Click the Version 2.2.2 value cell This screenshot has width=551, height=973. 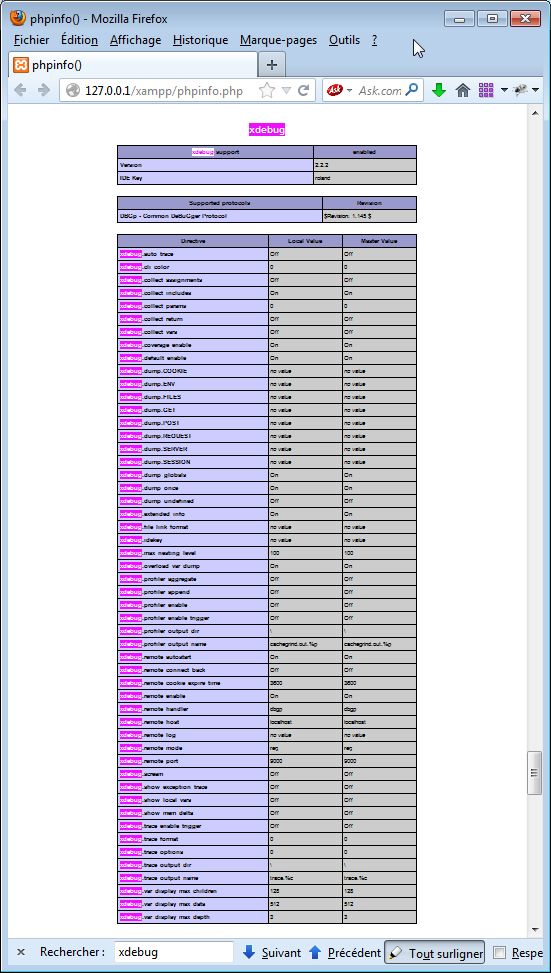tap(365, 166)
